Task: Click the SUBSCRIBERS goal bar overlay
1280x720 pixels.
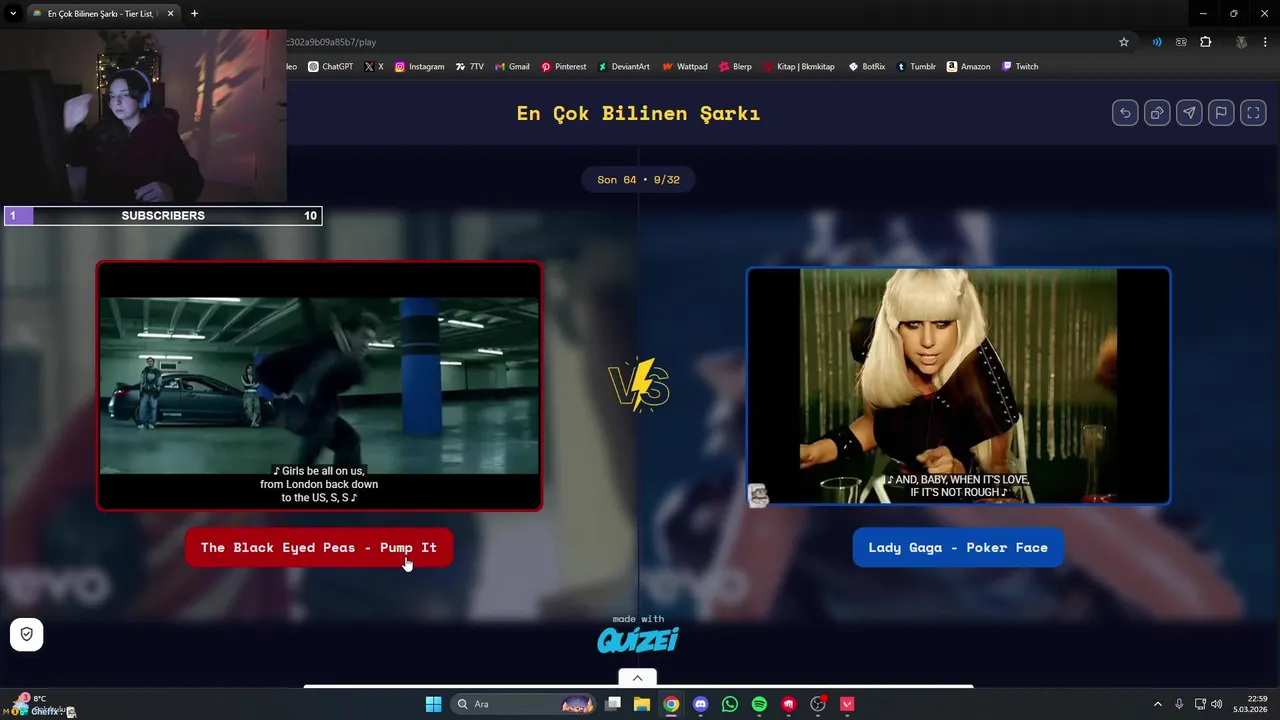Action: tap(163, 216)
